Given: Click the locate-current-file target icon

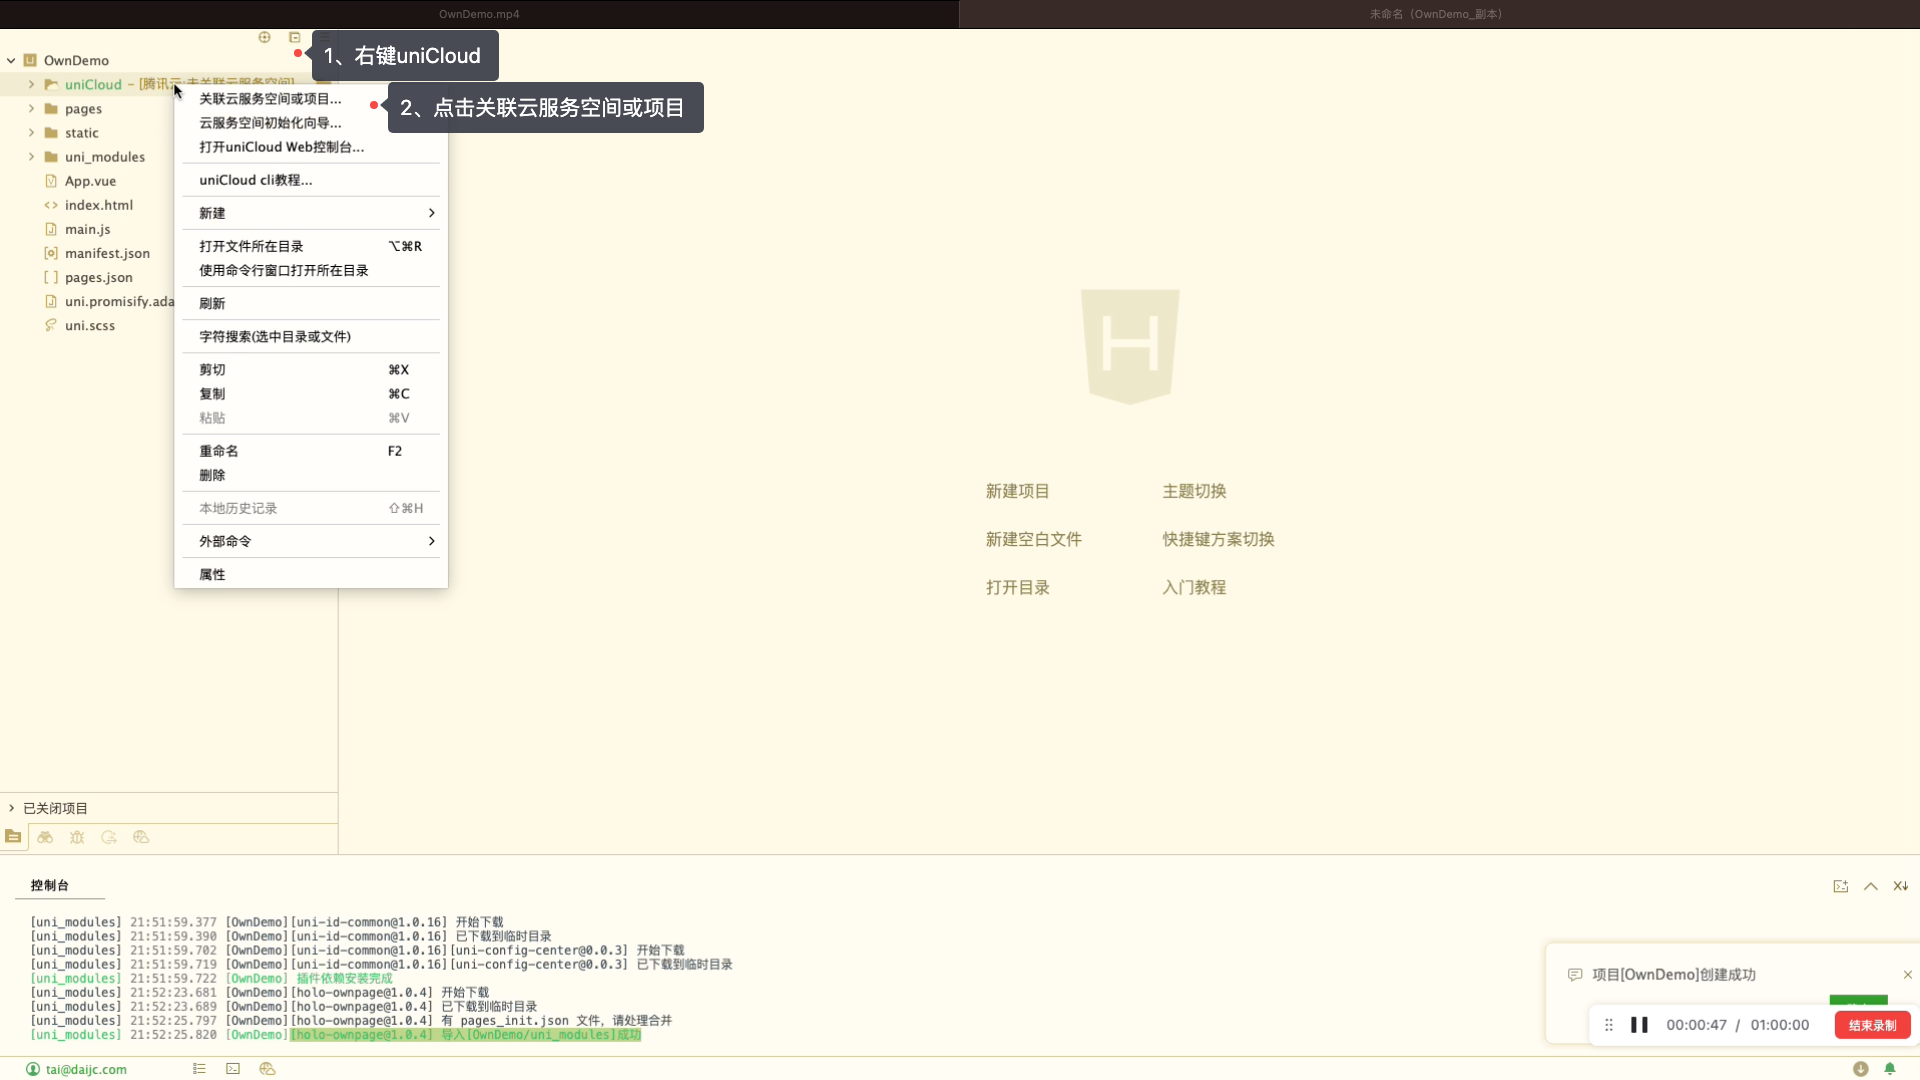Looking at the screenshot, I should 265,37.
